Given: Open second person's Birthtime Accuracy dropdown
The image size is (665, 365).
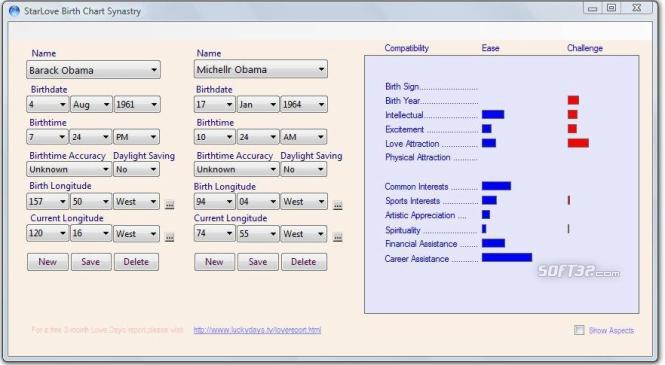Looking at the screenshot, I should pyautogui.click(x=236, y=170).
